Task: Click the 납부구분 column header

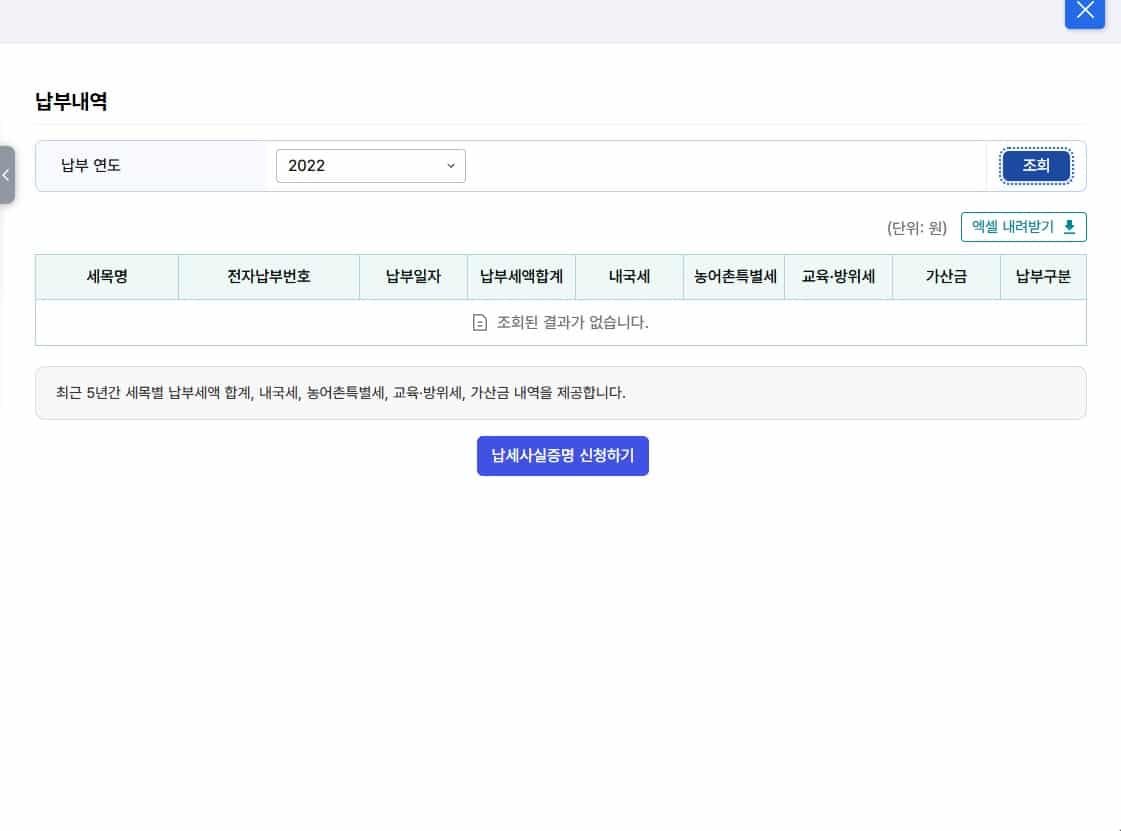Action: pyautogui.click(x=1043, y=277)
